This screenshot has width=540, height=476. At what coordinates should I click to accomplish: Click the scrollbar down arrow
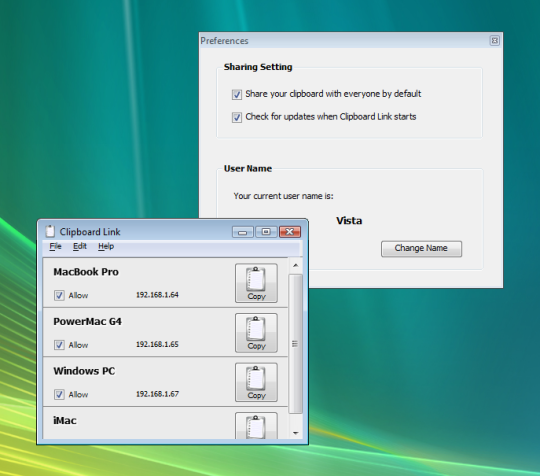click(295, 433)
